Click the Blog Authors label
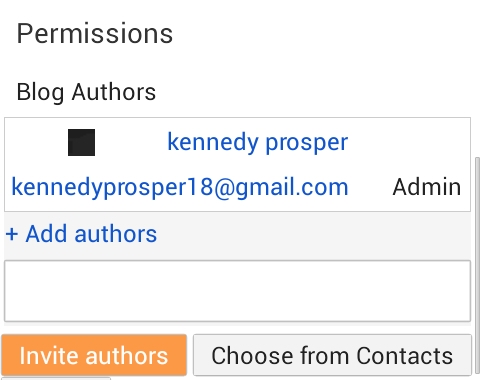480x380 pixels. tap(86, 92)
